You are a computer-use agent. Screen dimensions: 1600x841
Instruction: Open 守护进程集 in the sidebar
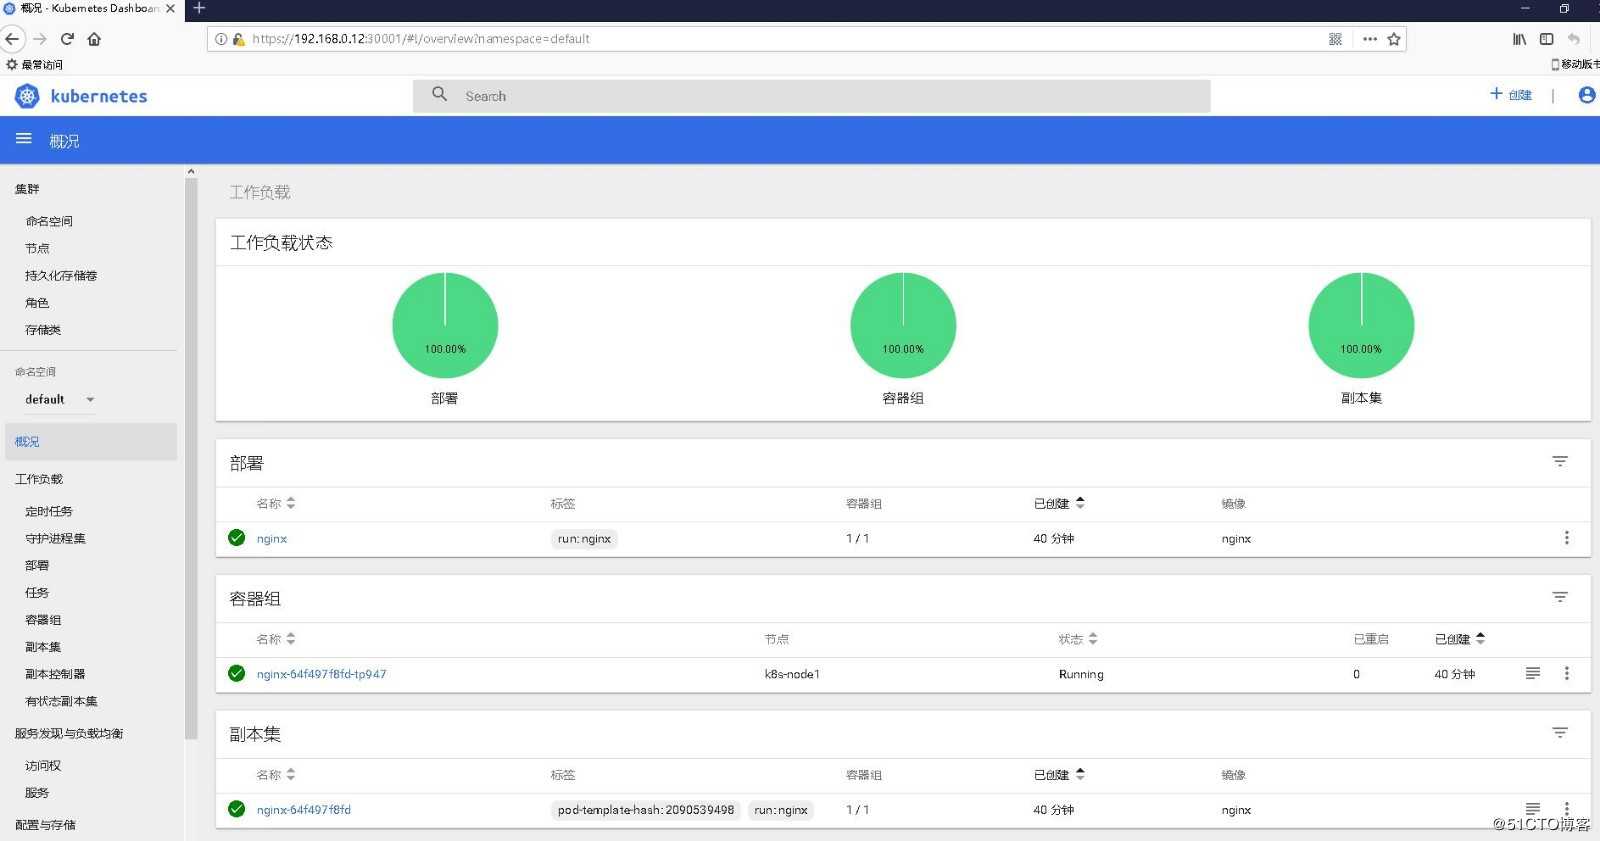pos(55,538)
